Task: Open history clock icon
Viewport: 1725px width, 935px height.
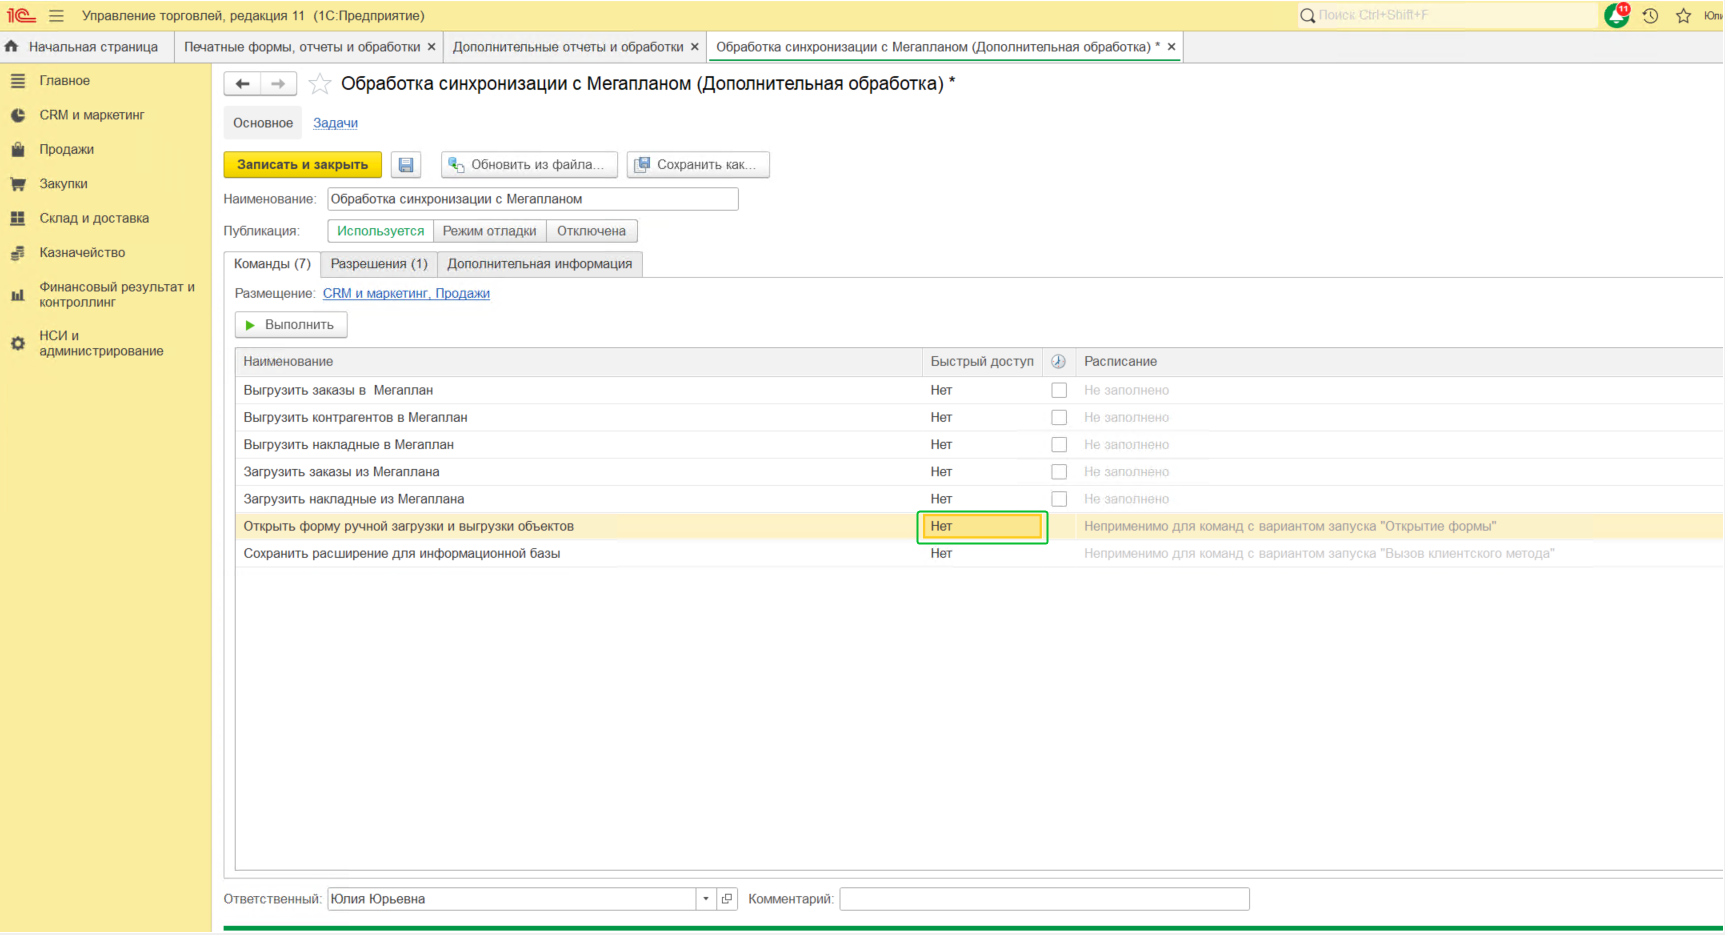Action: point(1650,16)
